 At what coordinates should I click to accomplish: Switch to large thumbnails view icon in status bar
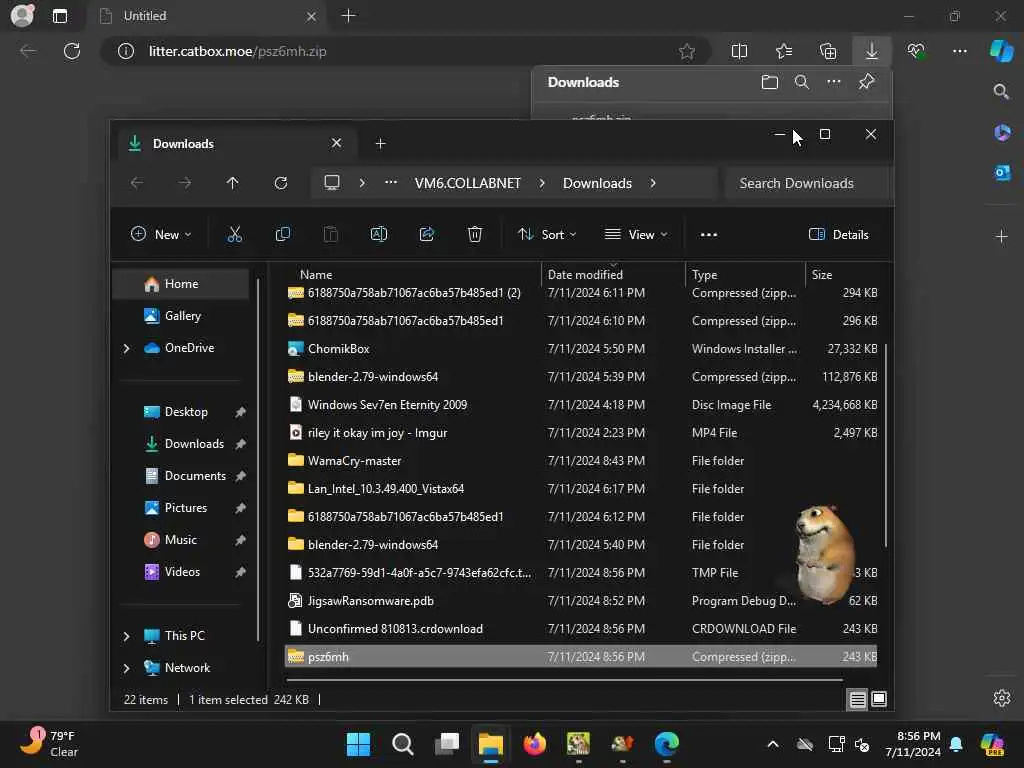(879, 699)
